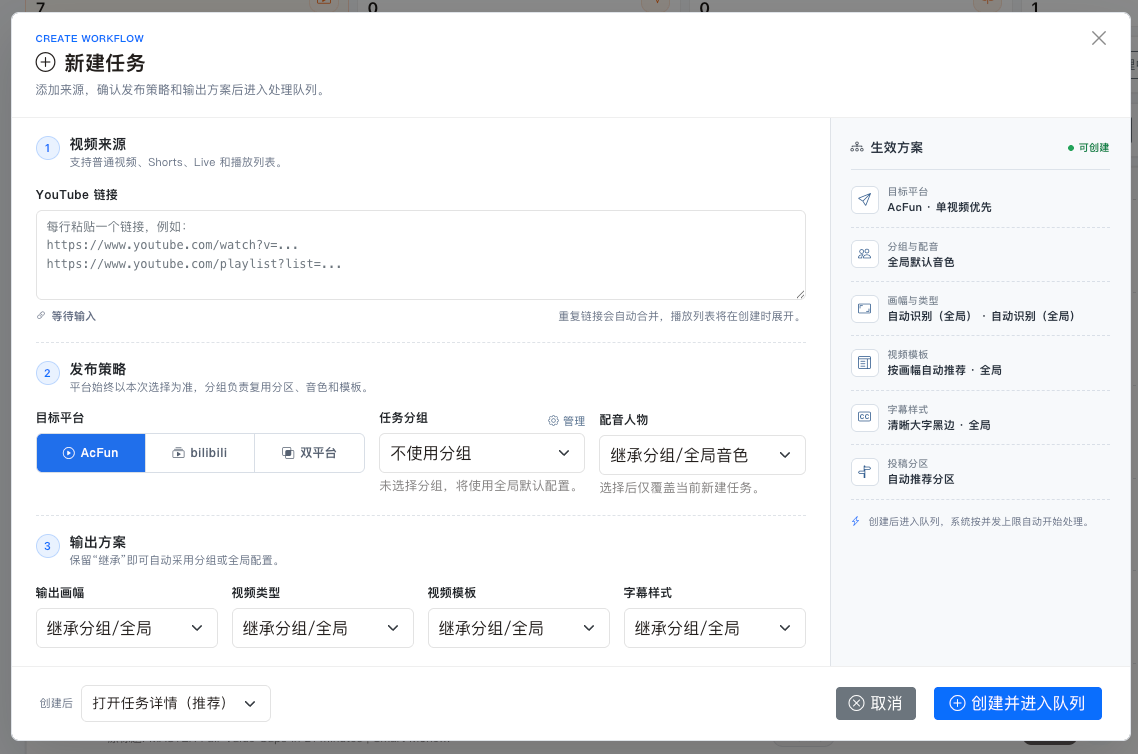Choose the 双平台 platform option
The width and height of the screenshot is (1138, 754).
click(309, 453)
